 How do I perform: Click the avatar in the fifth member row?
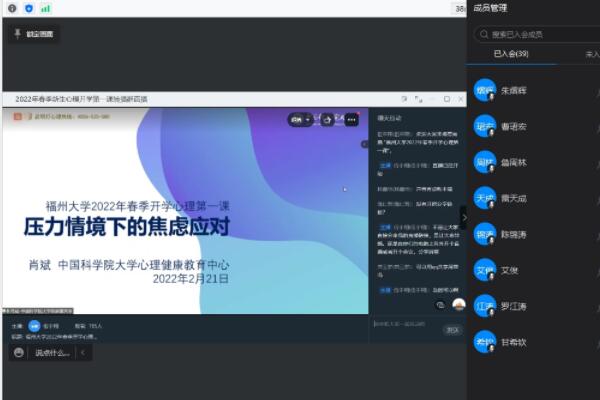pos(485,234)
